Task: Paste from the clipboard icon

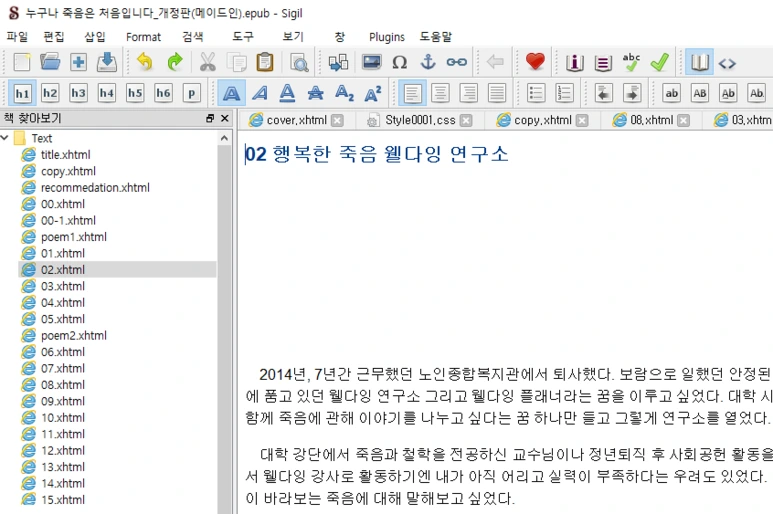Action: point(265,62)
